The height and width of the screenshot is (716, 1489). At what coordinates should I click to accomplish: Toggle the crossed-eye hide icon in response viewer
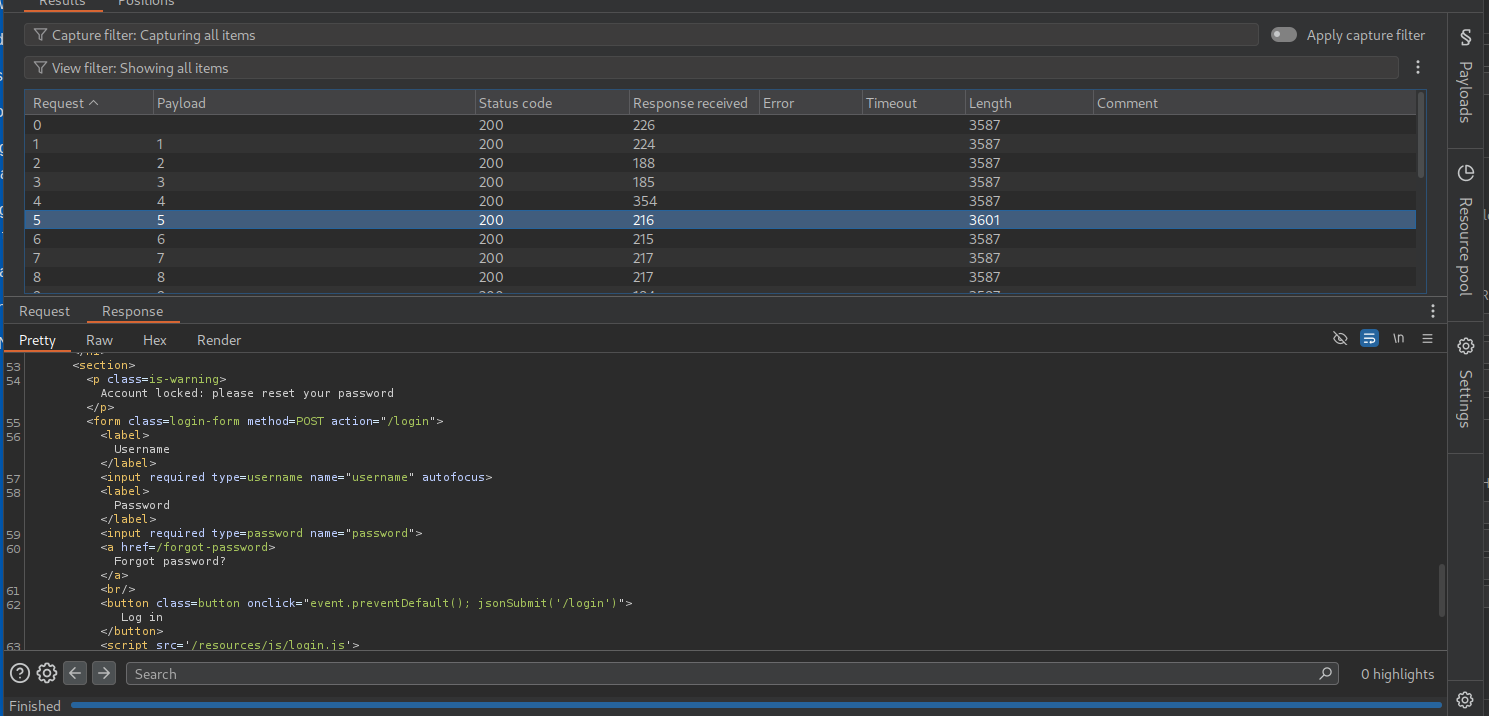[x=1340, y=339]
